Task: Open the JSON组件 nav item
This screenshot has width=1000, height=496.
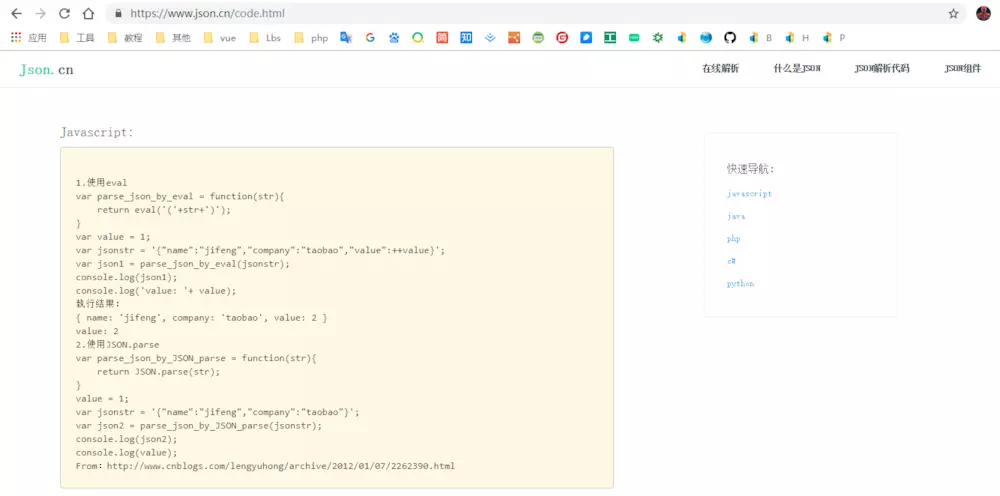Action: point(963,69)
